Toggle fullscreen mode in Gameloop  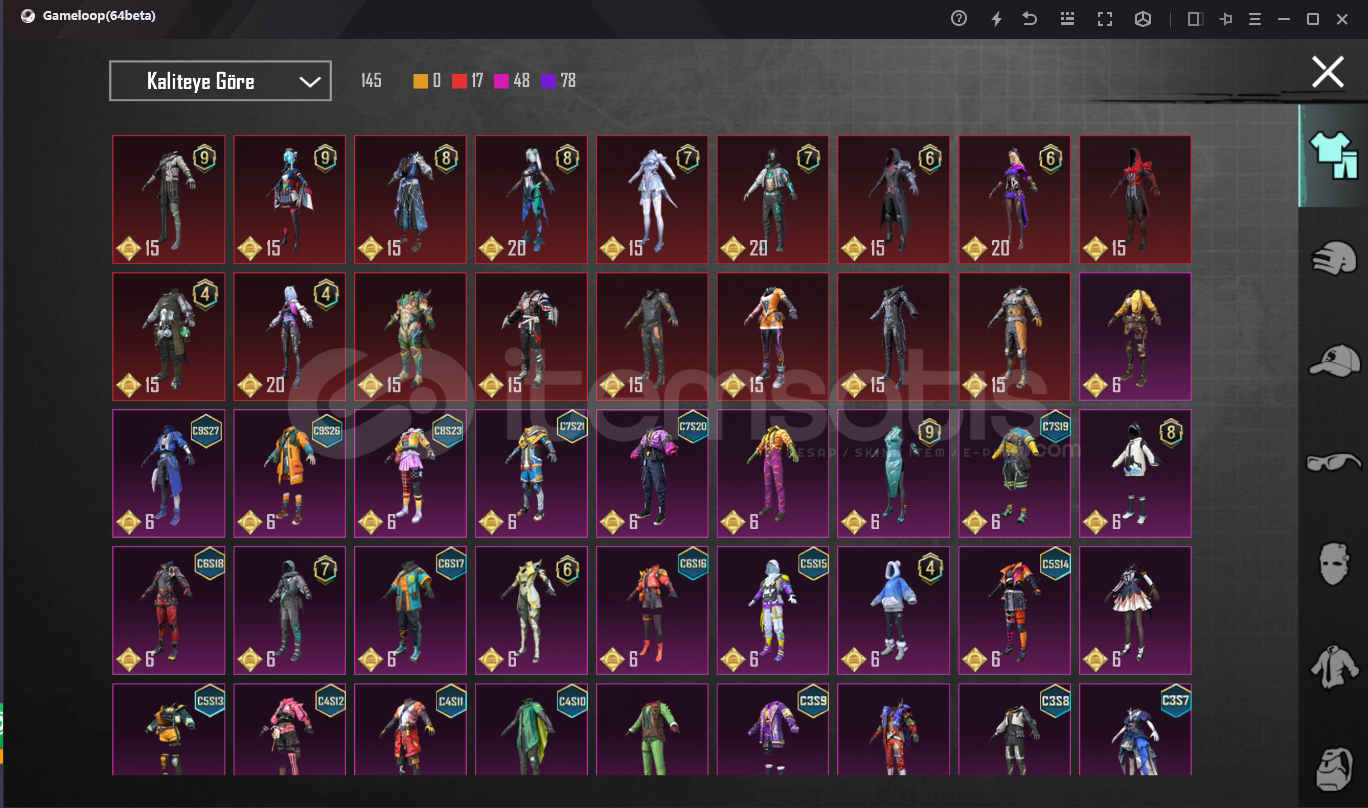1105,19
